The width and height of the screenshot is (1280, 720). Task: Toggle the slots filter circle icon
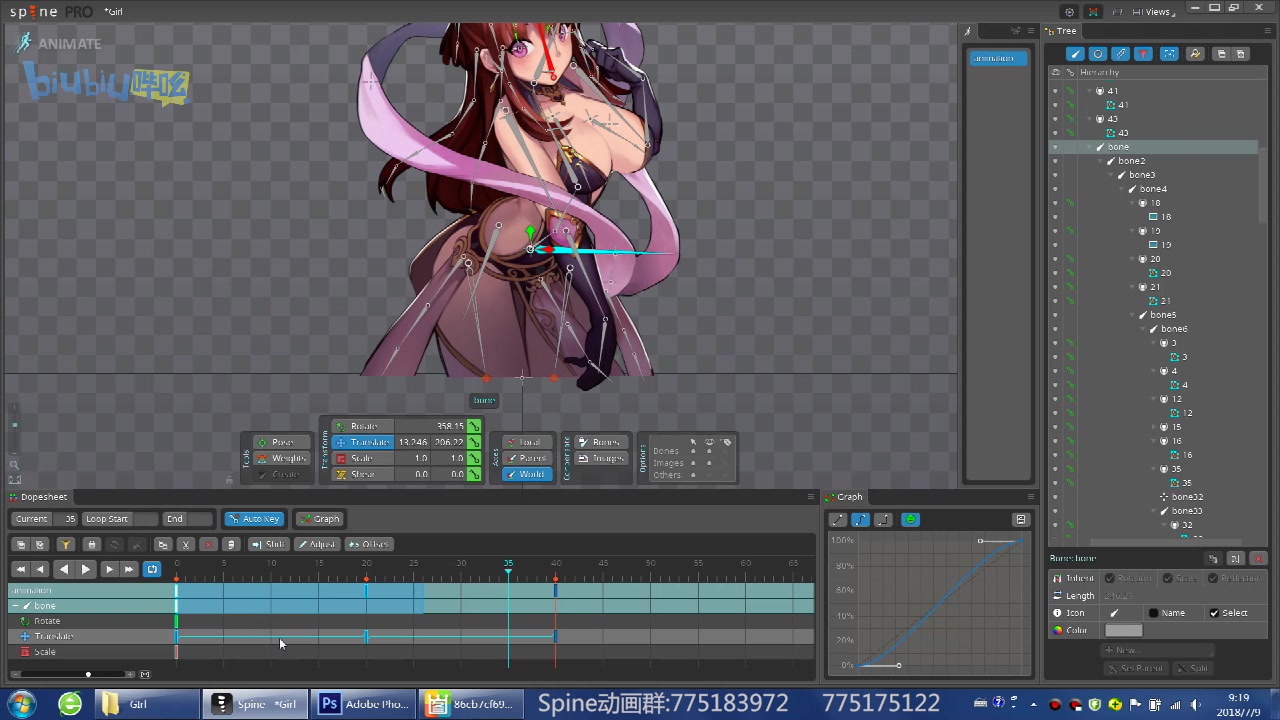[x=1098, y=54]
